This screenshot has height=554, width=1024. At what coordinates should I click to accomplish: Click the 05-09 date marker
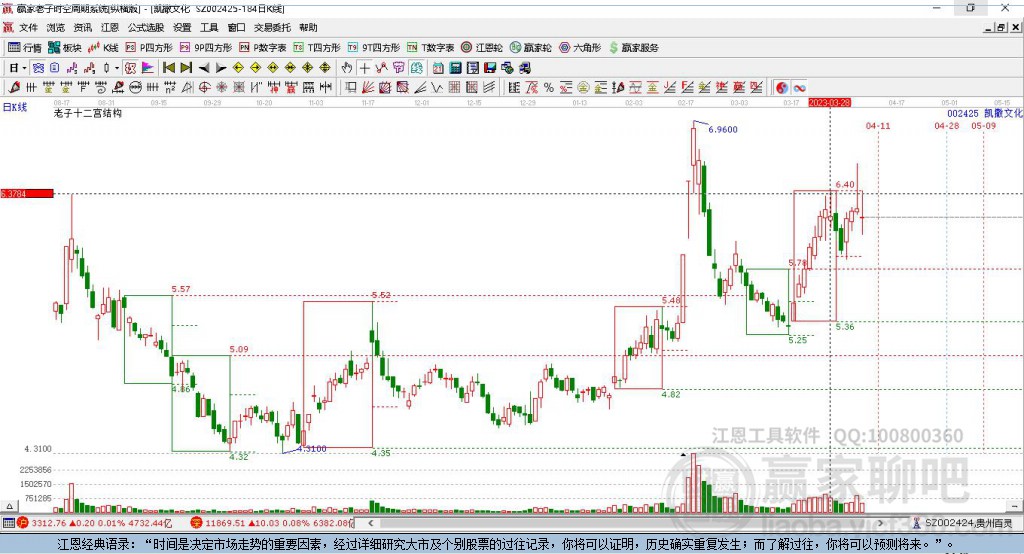click(984, 125)
